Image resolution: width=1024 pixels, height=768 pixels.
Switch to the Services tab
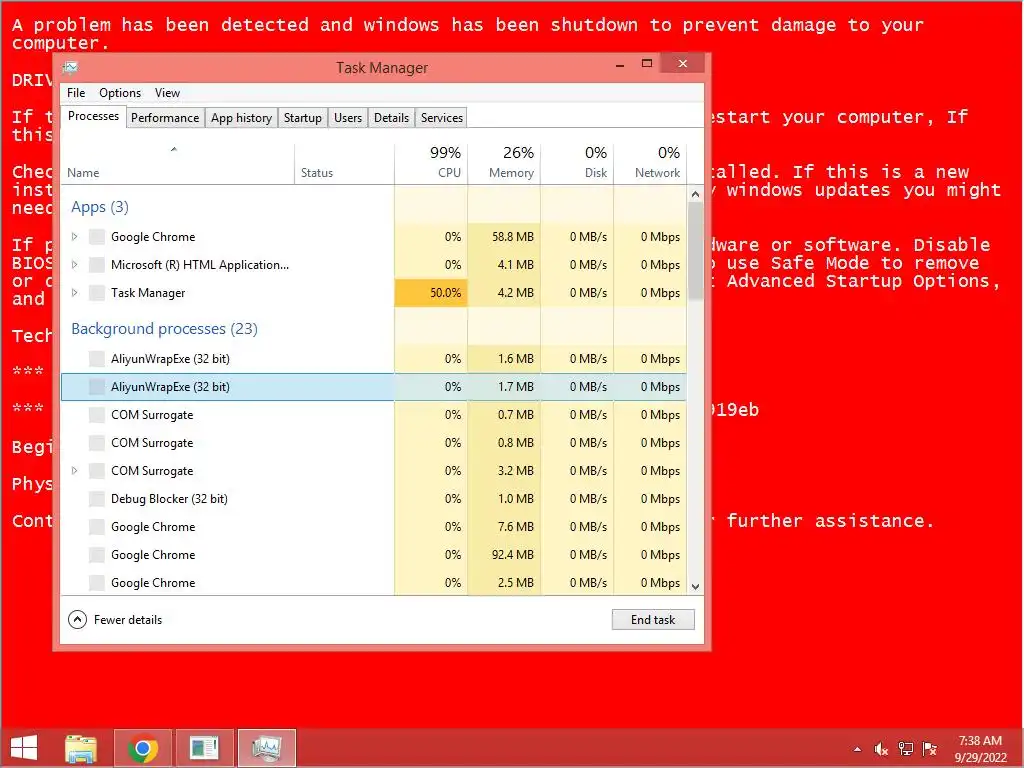click(x=441, y=118)
